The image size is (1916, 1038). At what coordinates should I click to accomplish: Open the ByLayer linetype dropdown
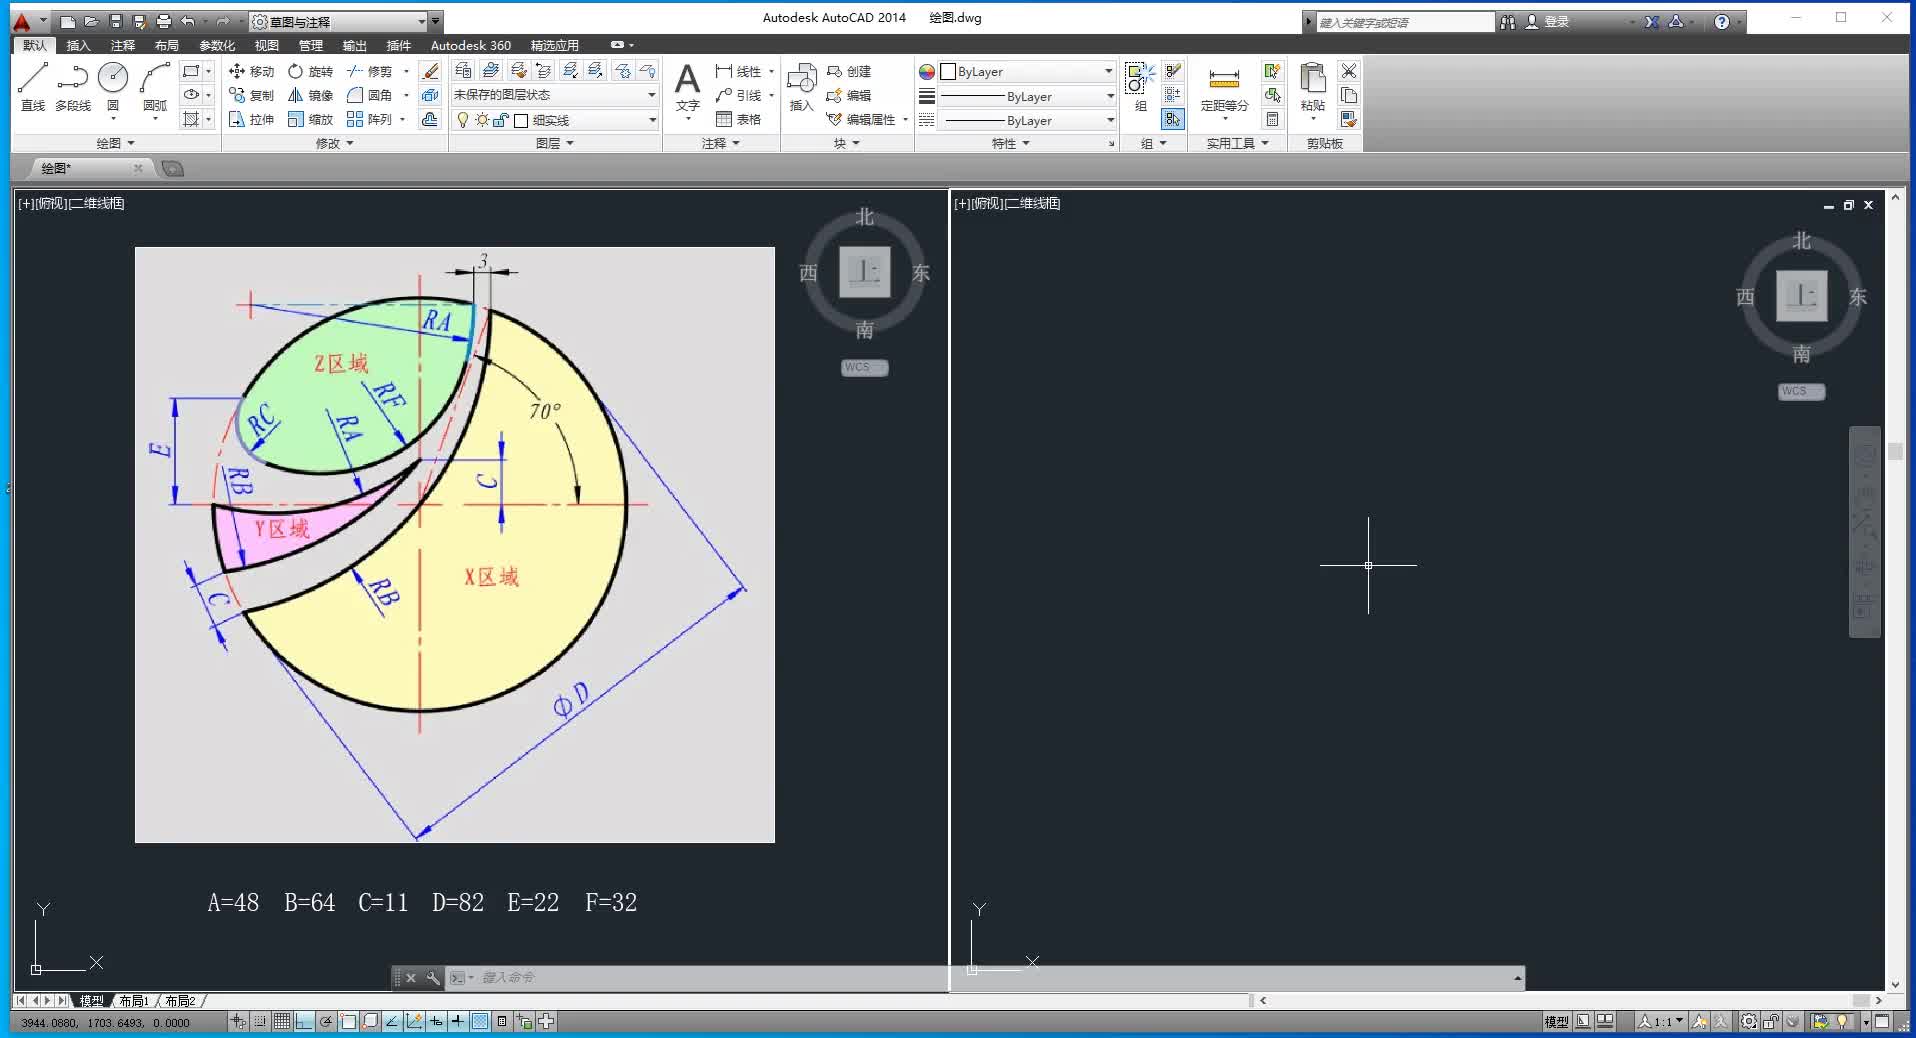pyautogui.click(x=1026, y=120)
